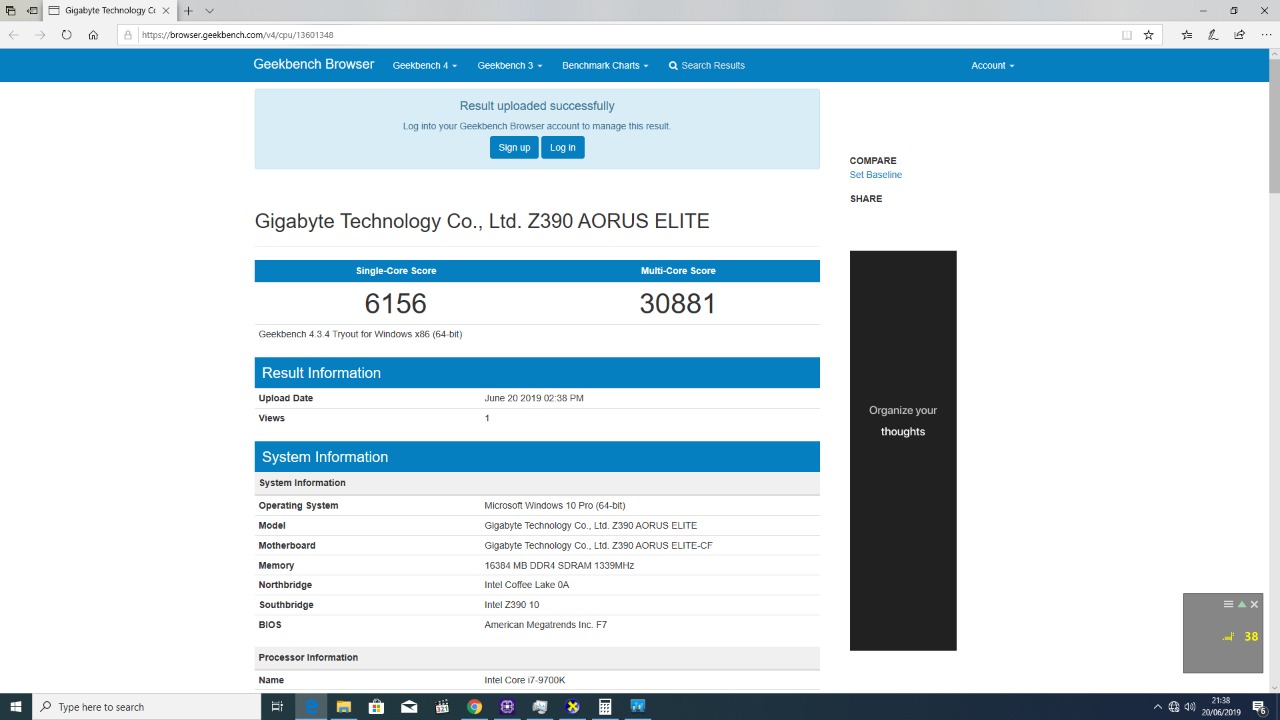
Task: Click the Add notes pen icon
Action: [x=1213, y=35]
